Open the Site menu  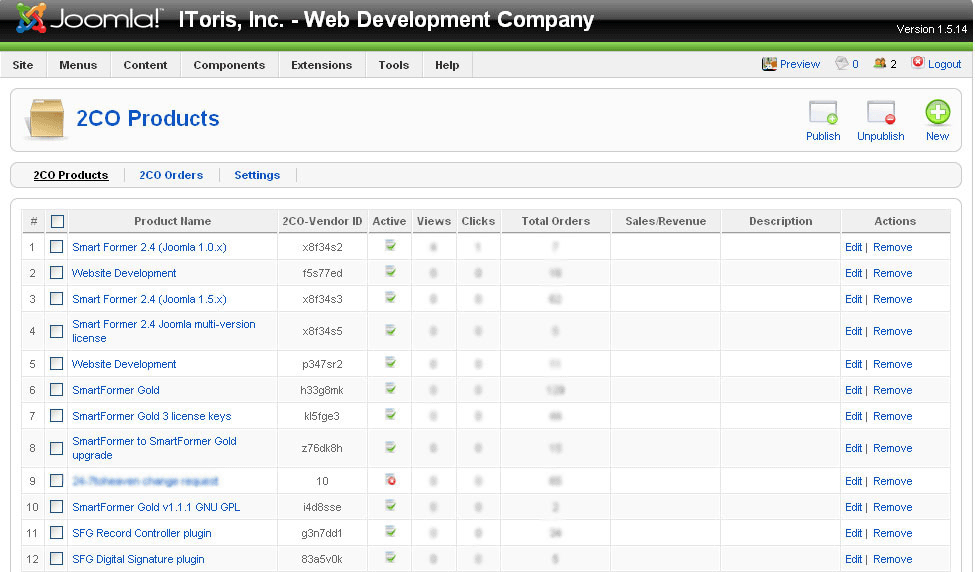click(23, 65)
